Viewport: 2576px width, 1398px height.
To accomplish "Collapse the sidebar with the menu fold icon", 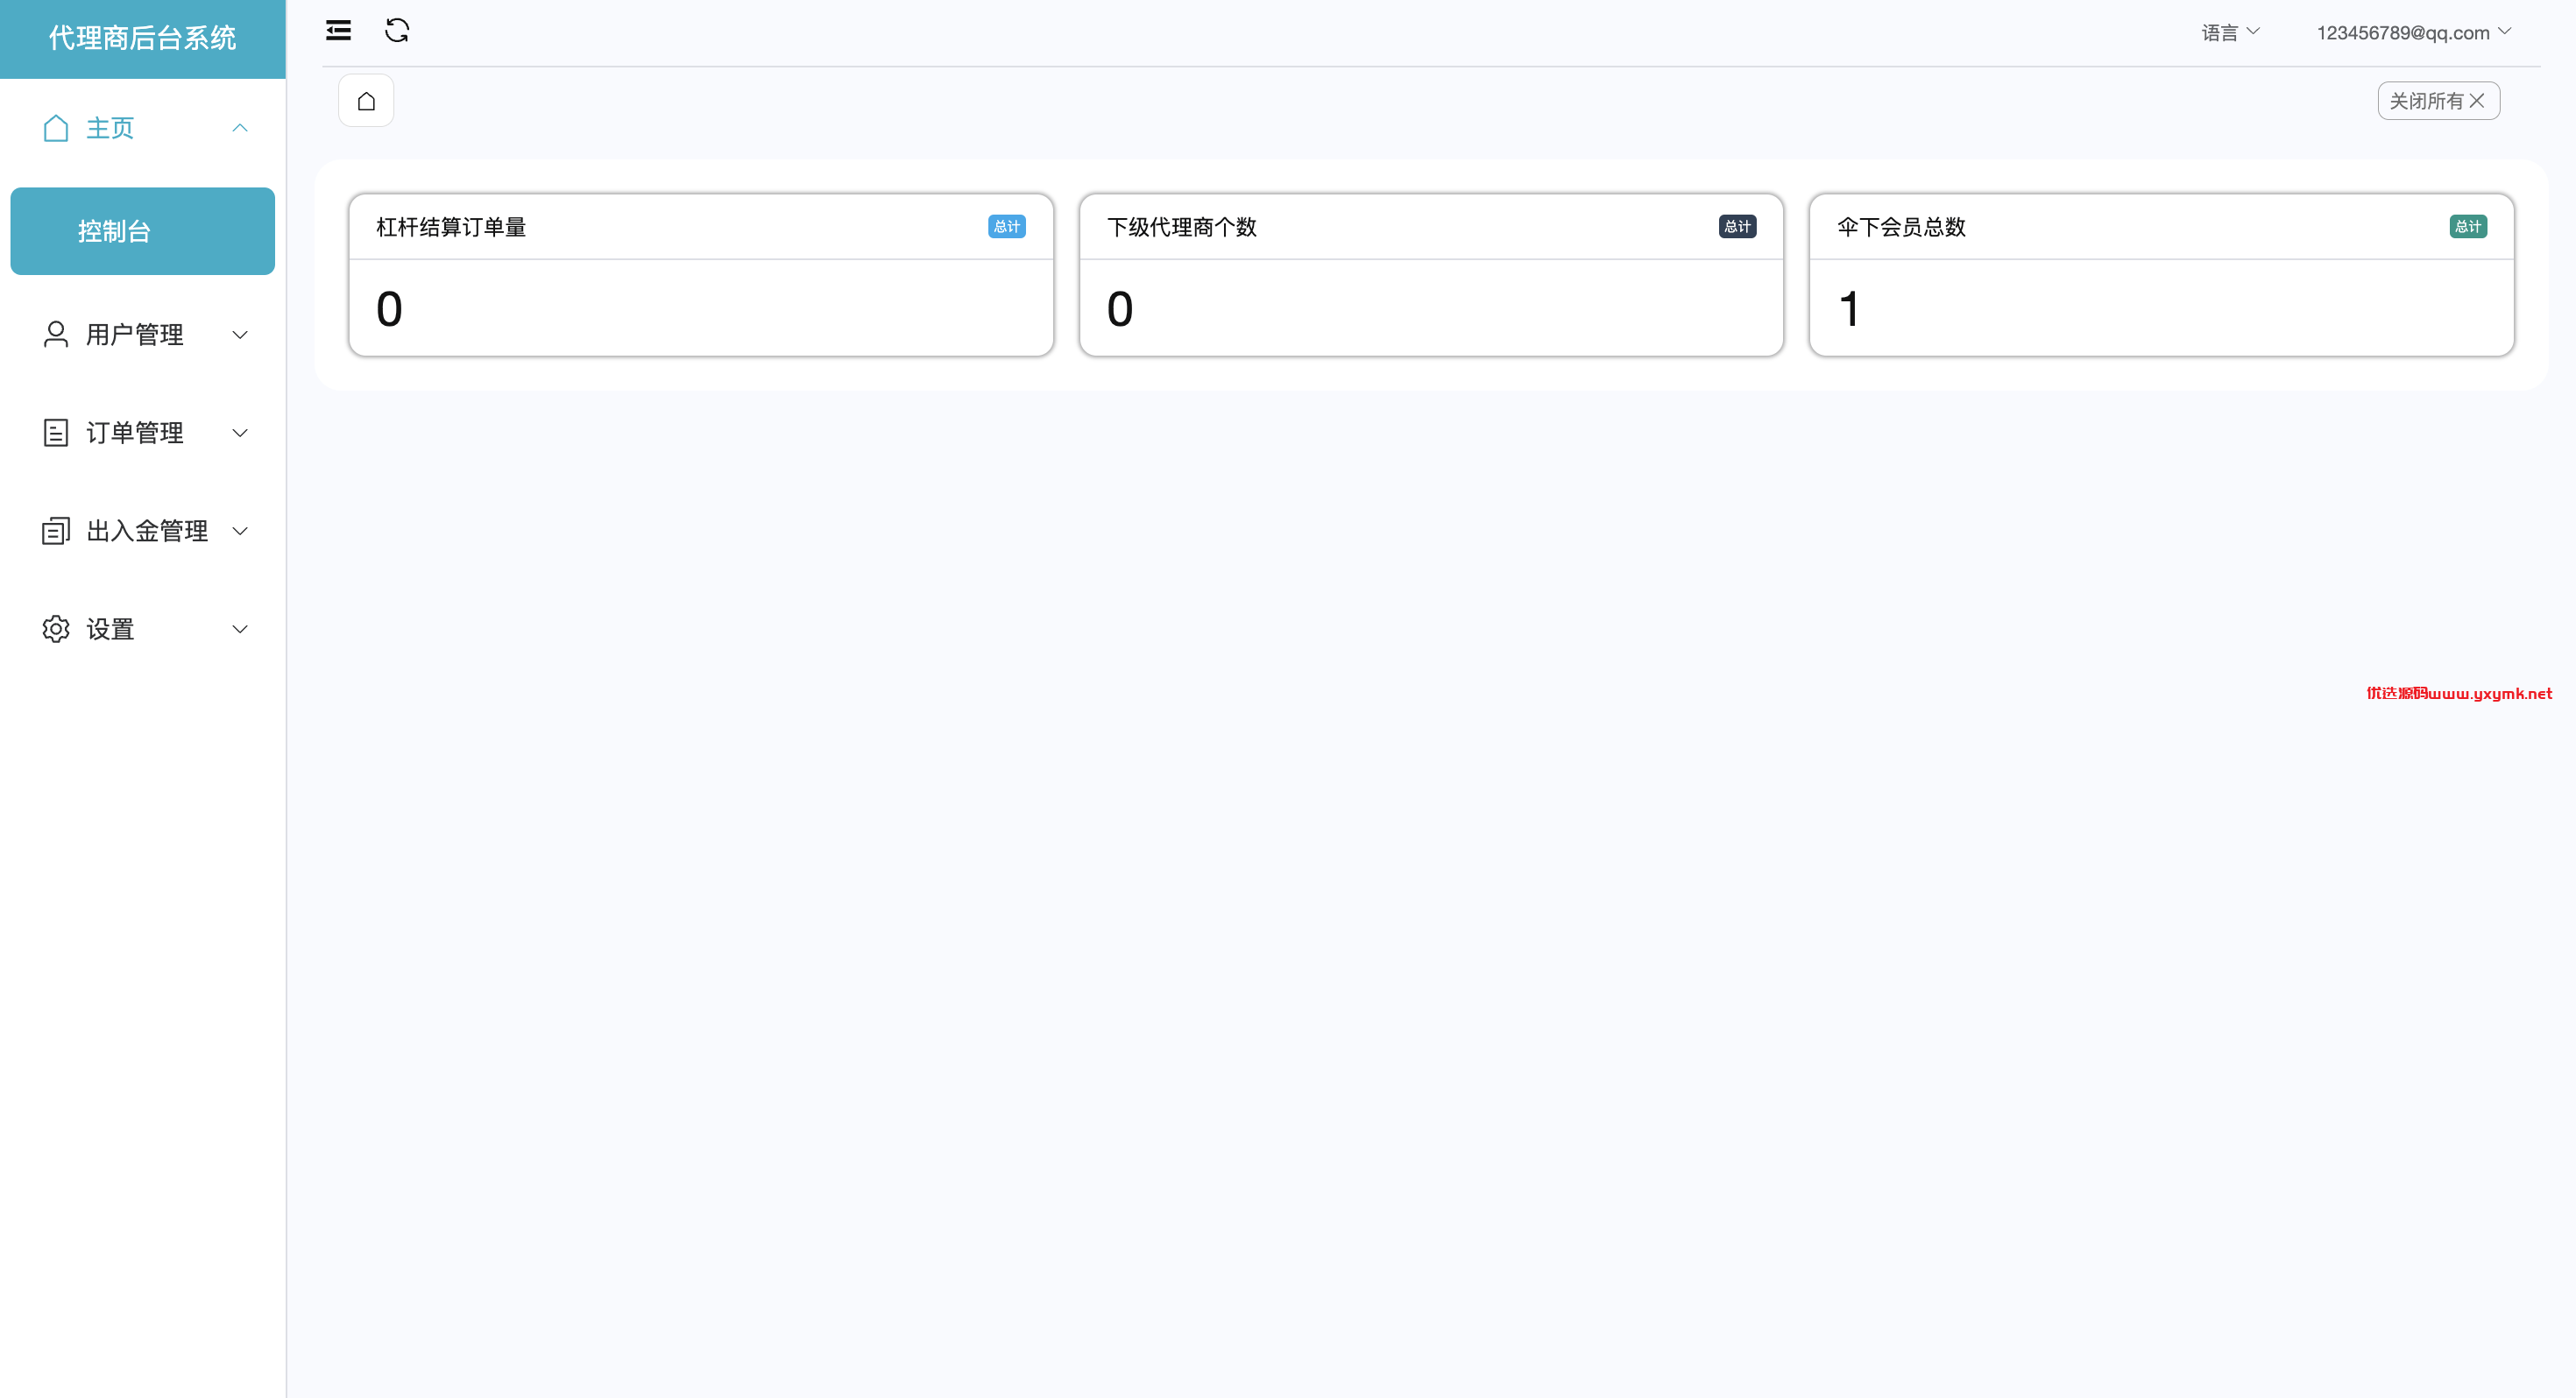I will 338,30.
